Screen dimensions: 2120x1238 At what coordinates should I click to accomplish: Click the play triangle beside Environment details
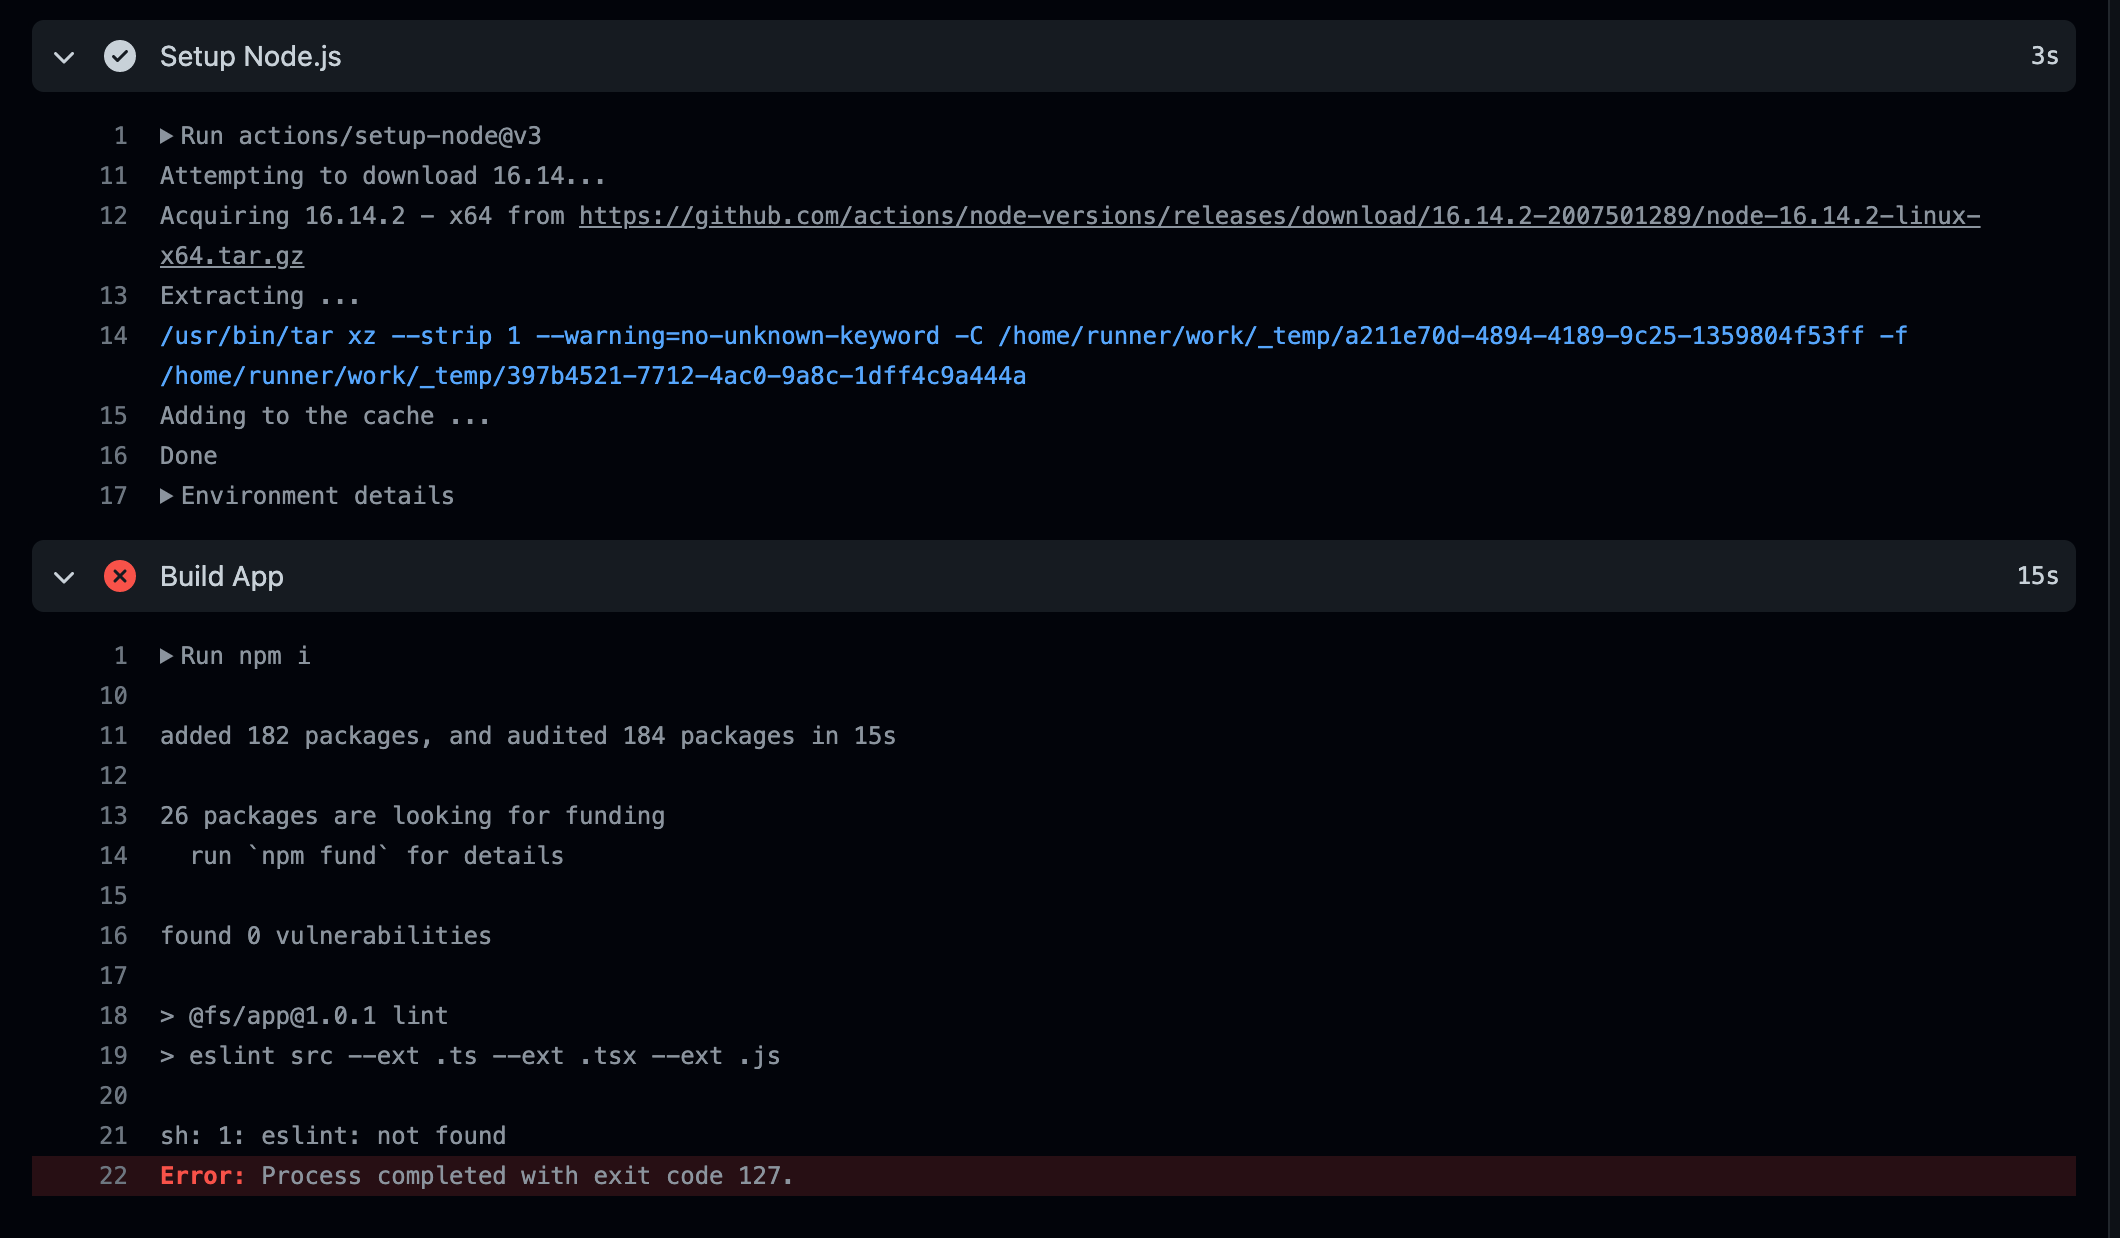[168, 495]
